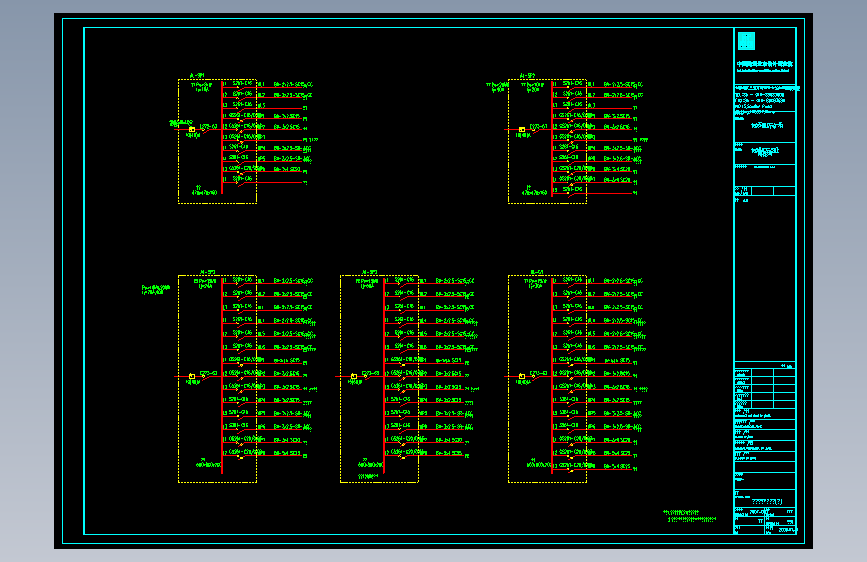This screenshot has width=867, height=562.
Task: Click the signature table grid in the title block
Action: [x=765, y=389]
